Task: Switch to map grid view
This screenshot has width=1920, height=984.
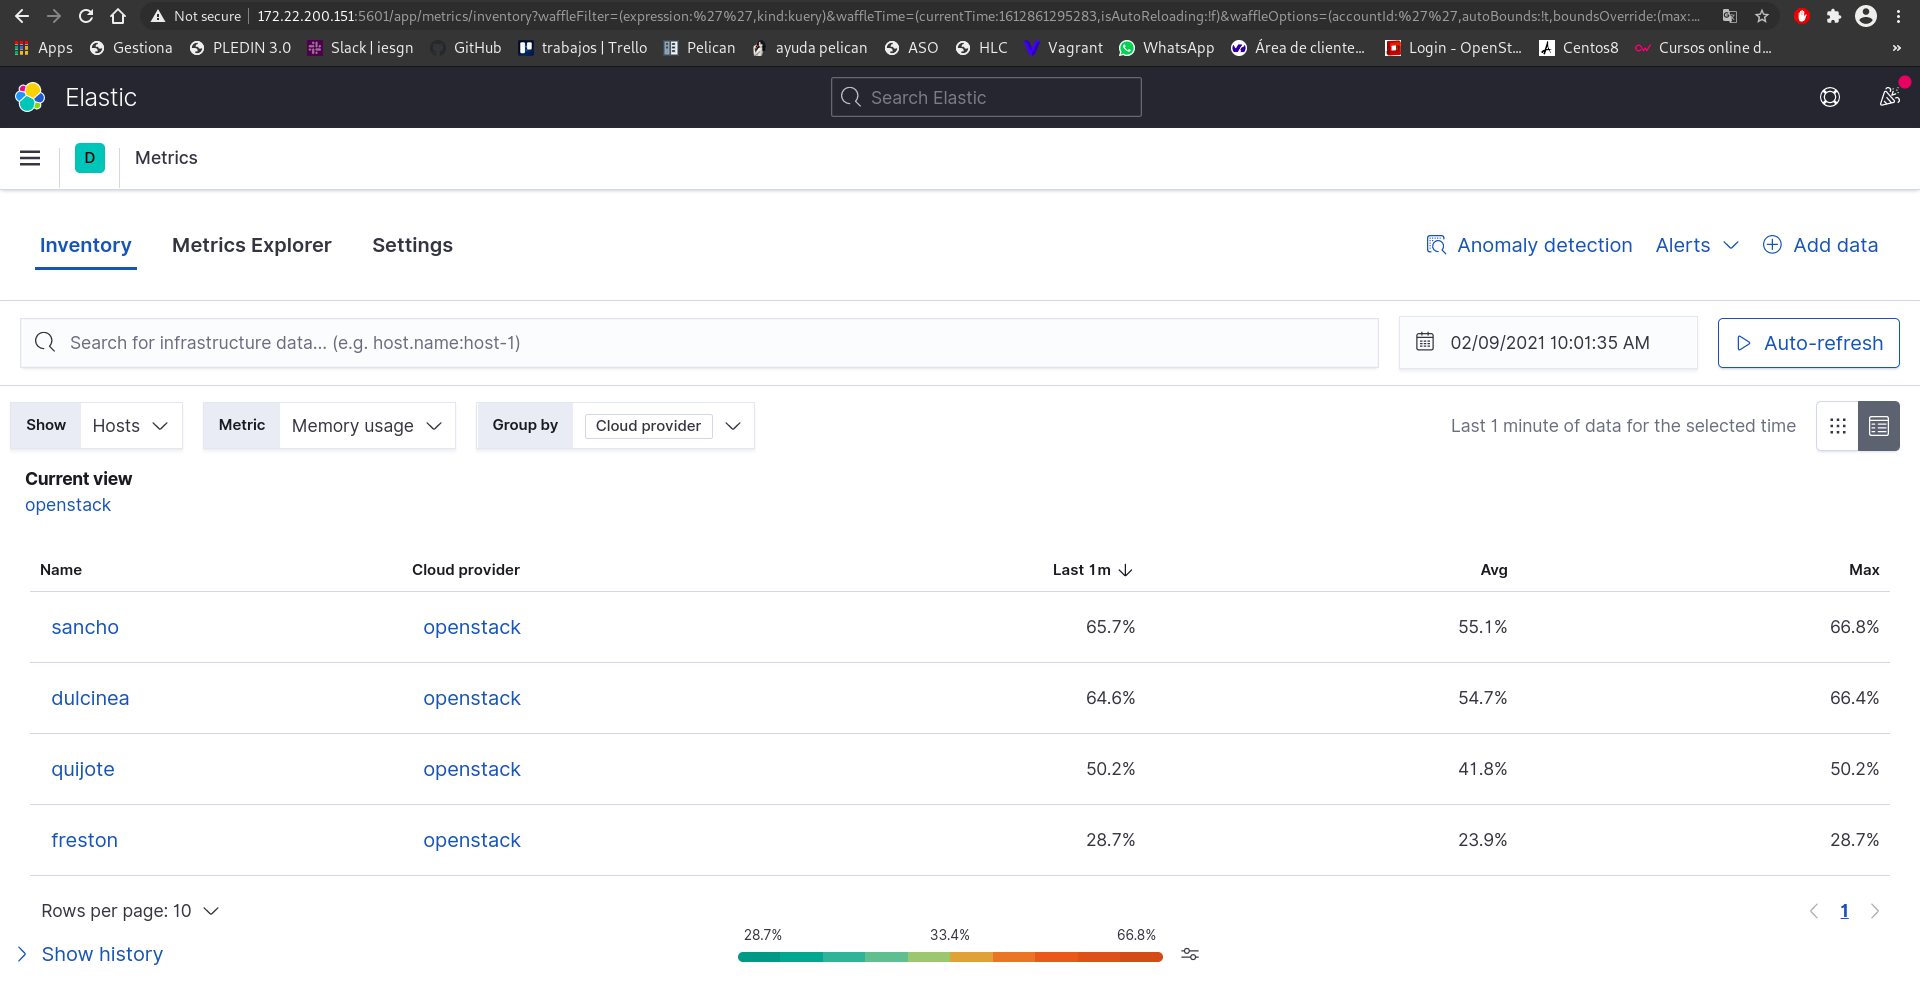Action: (1837, 426)
